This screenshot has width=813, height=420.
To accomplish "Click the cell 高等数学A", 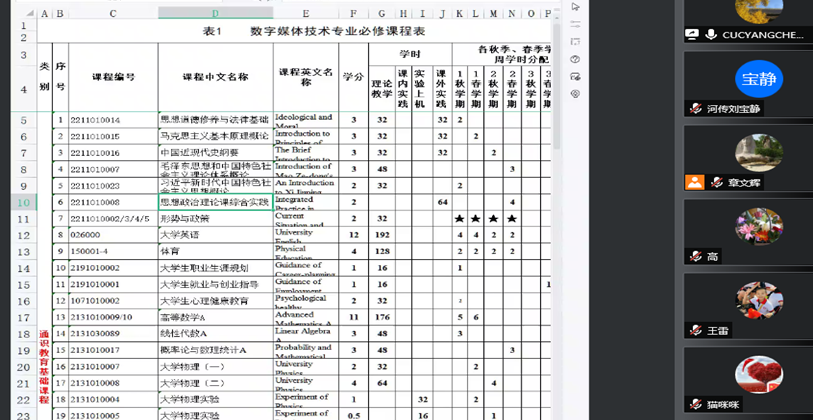I will [x=215, y=317].
